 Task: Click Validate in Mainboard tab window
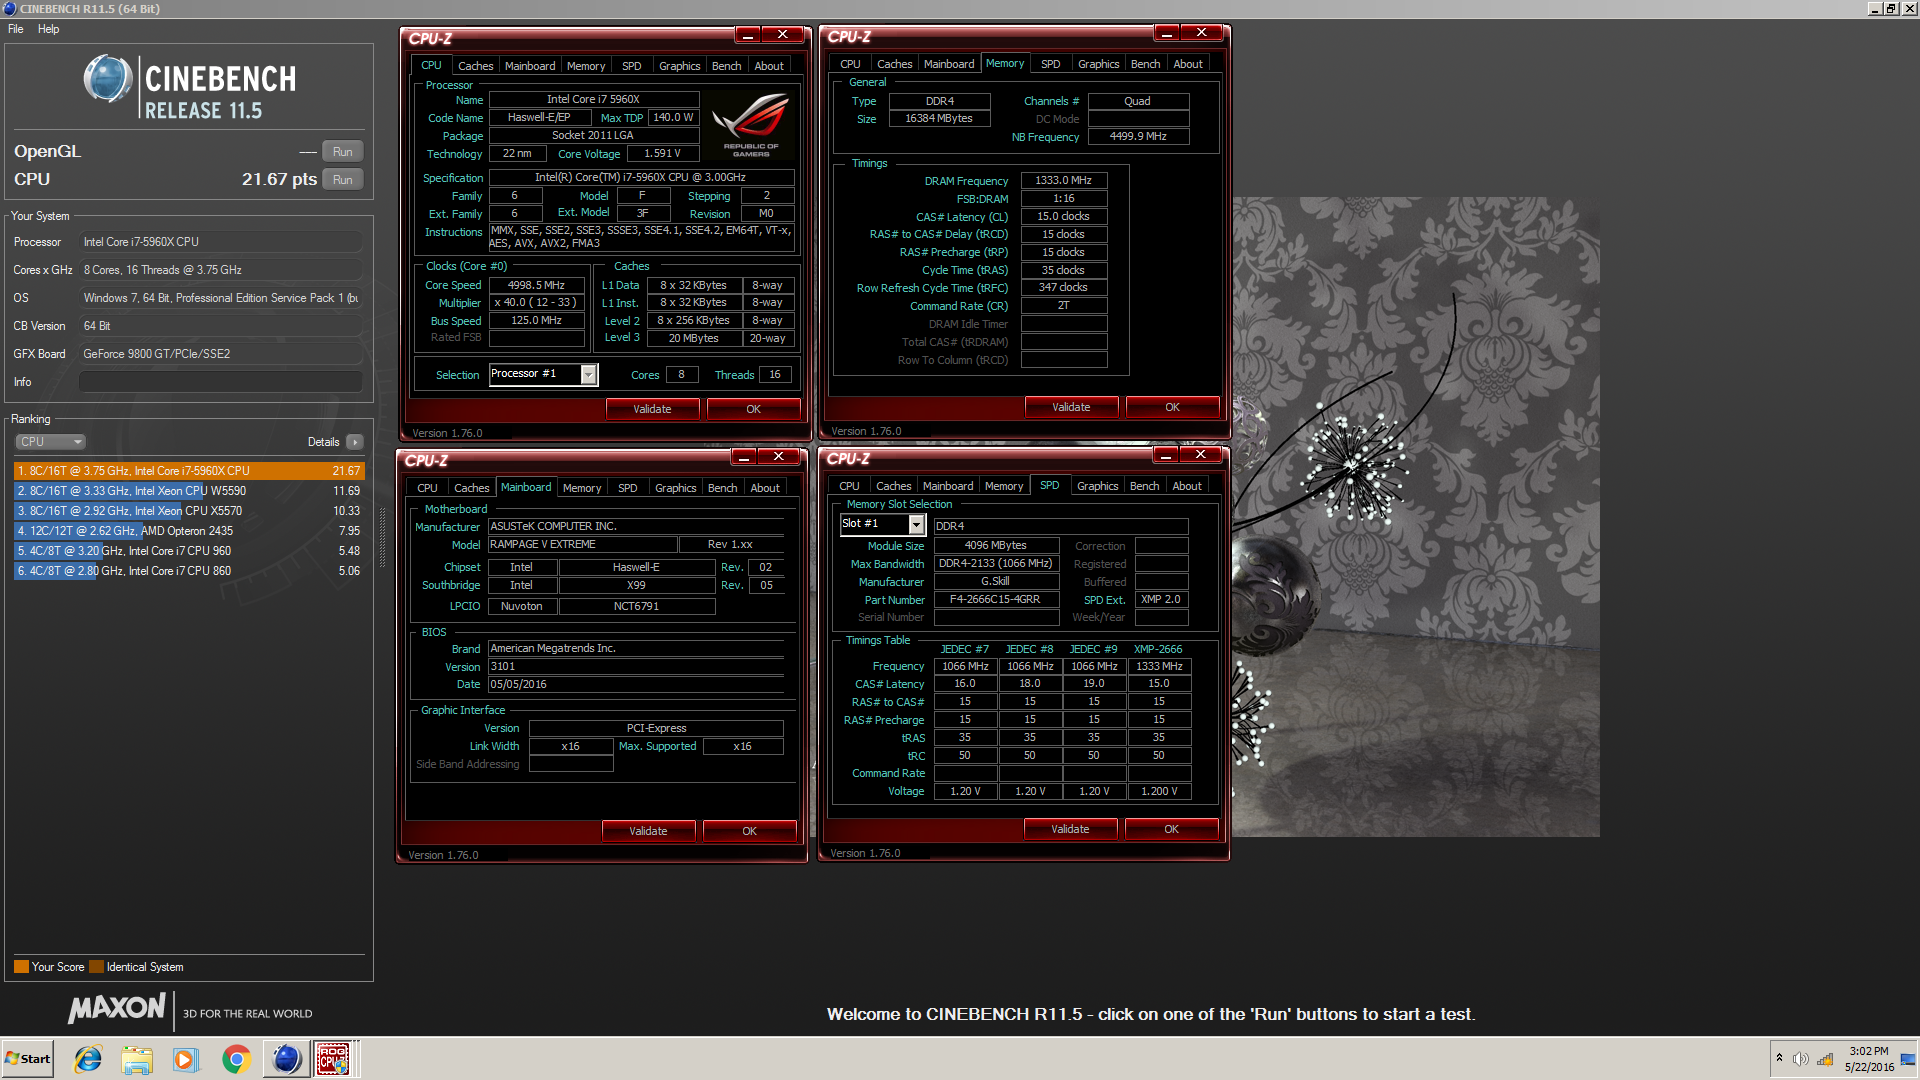[x=648, y=831]
